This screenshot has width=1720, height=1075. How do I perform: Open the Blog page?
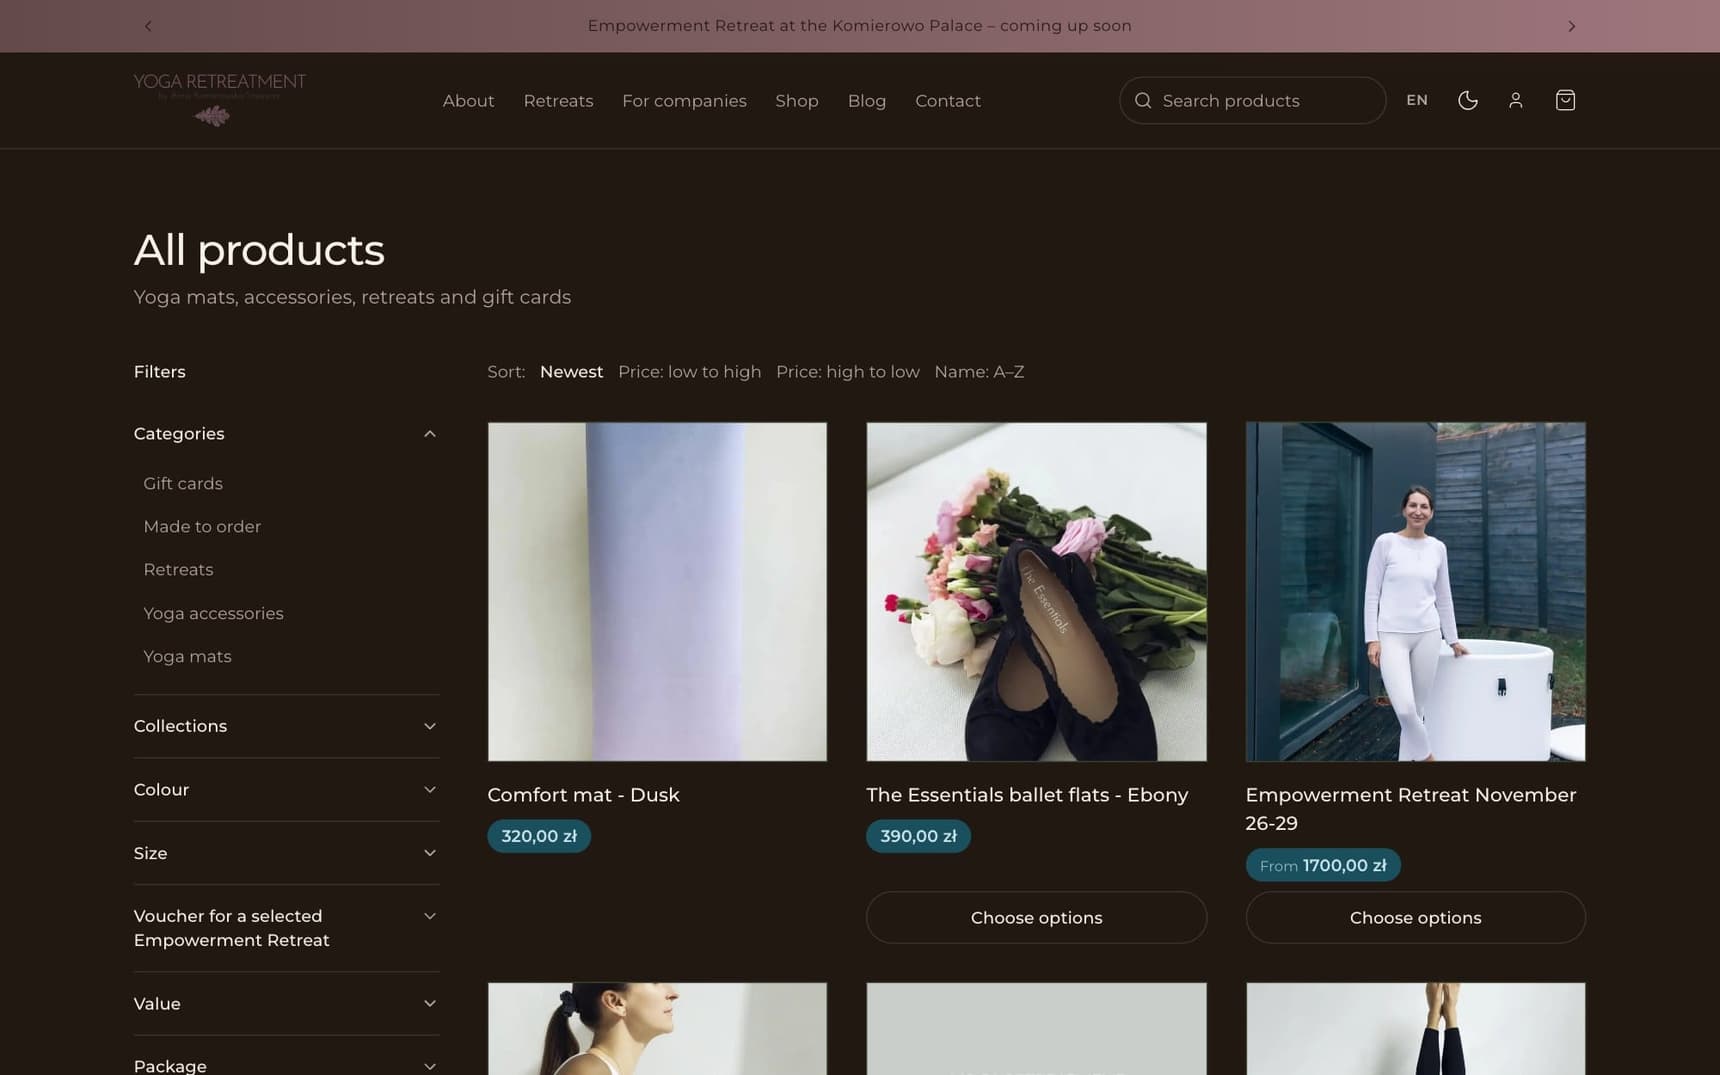pyautogui.click(x=867, y=101)
